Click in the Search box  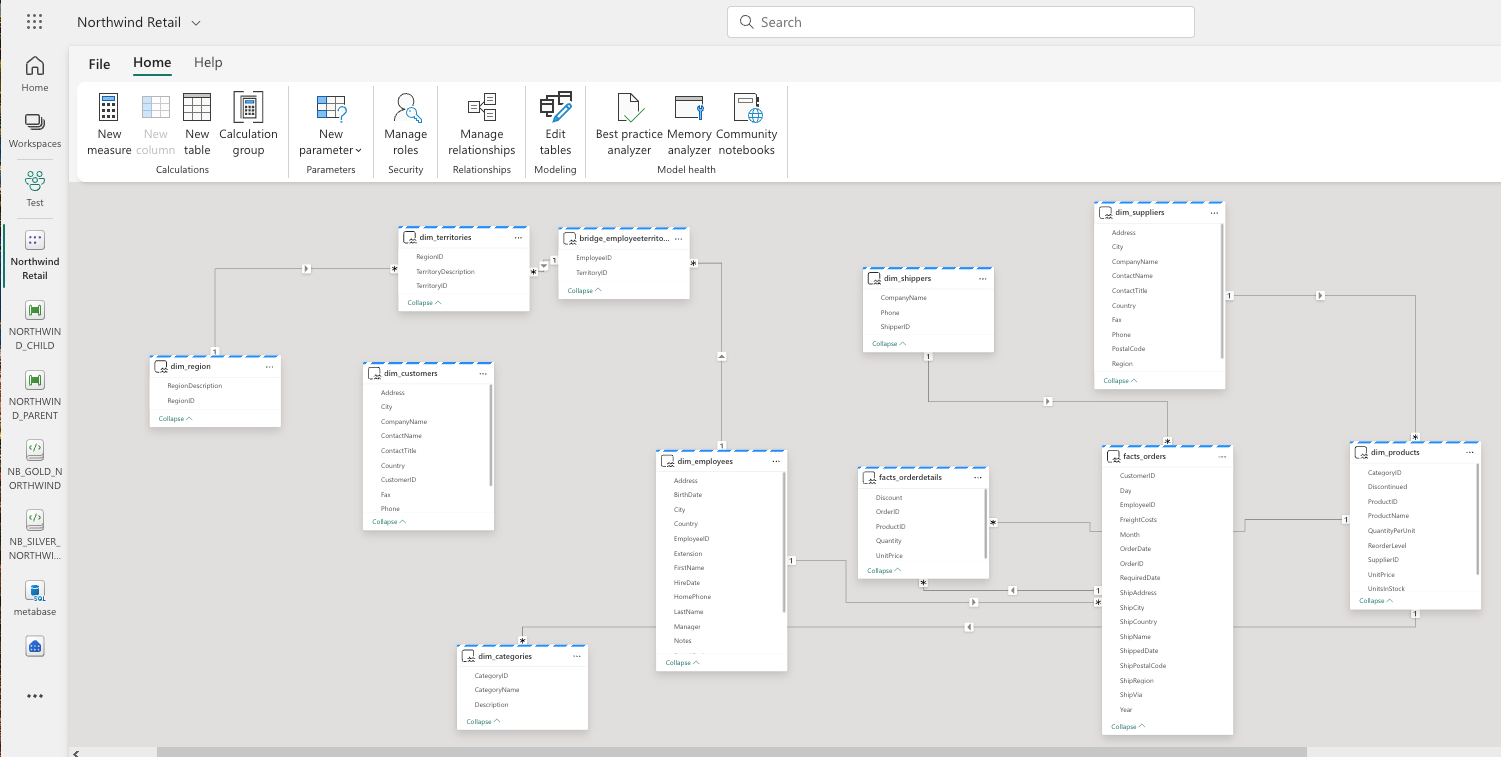point(961,22)
